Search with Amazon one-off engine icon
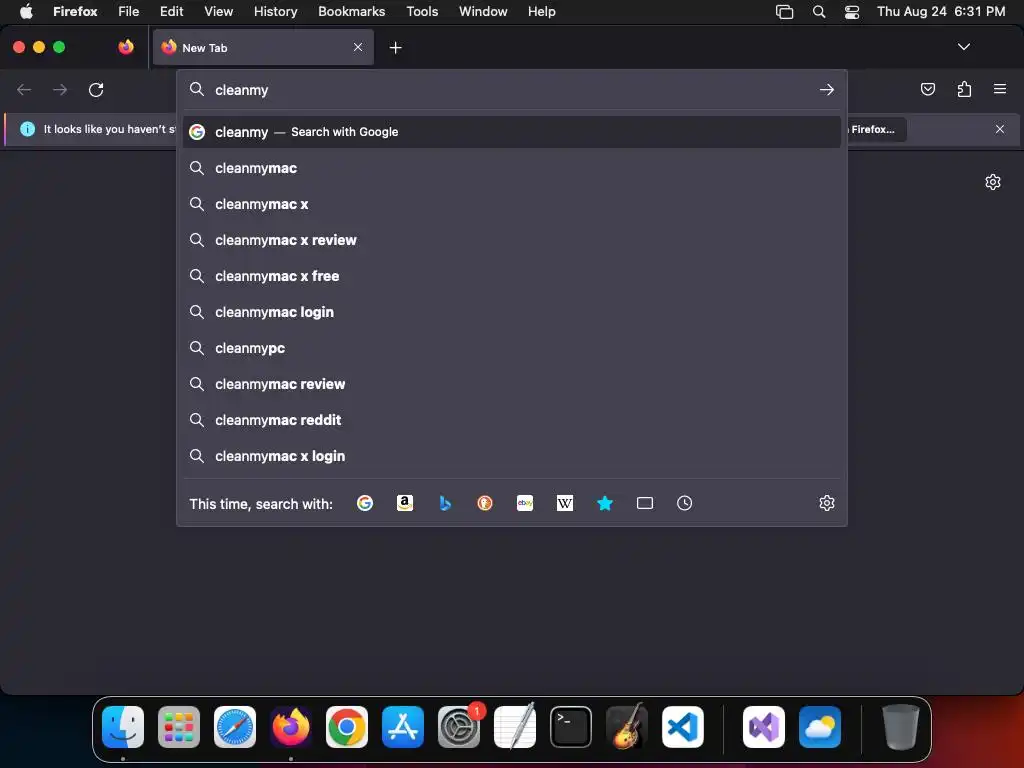The height and width of the screenshot is (768, 1024). (405, 503)
